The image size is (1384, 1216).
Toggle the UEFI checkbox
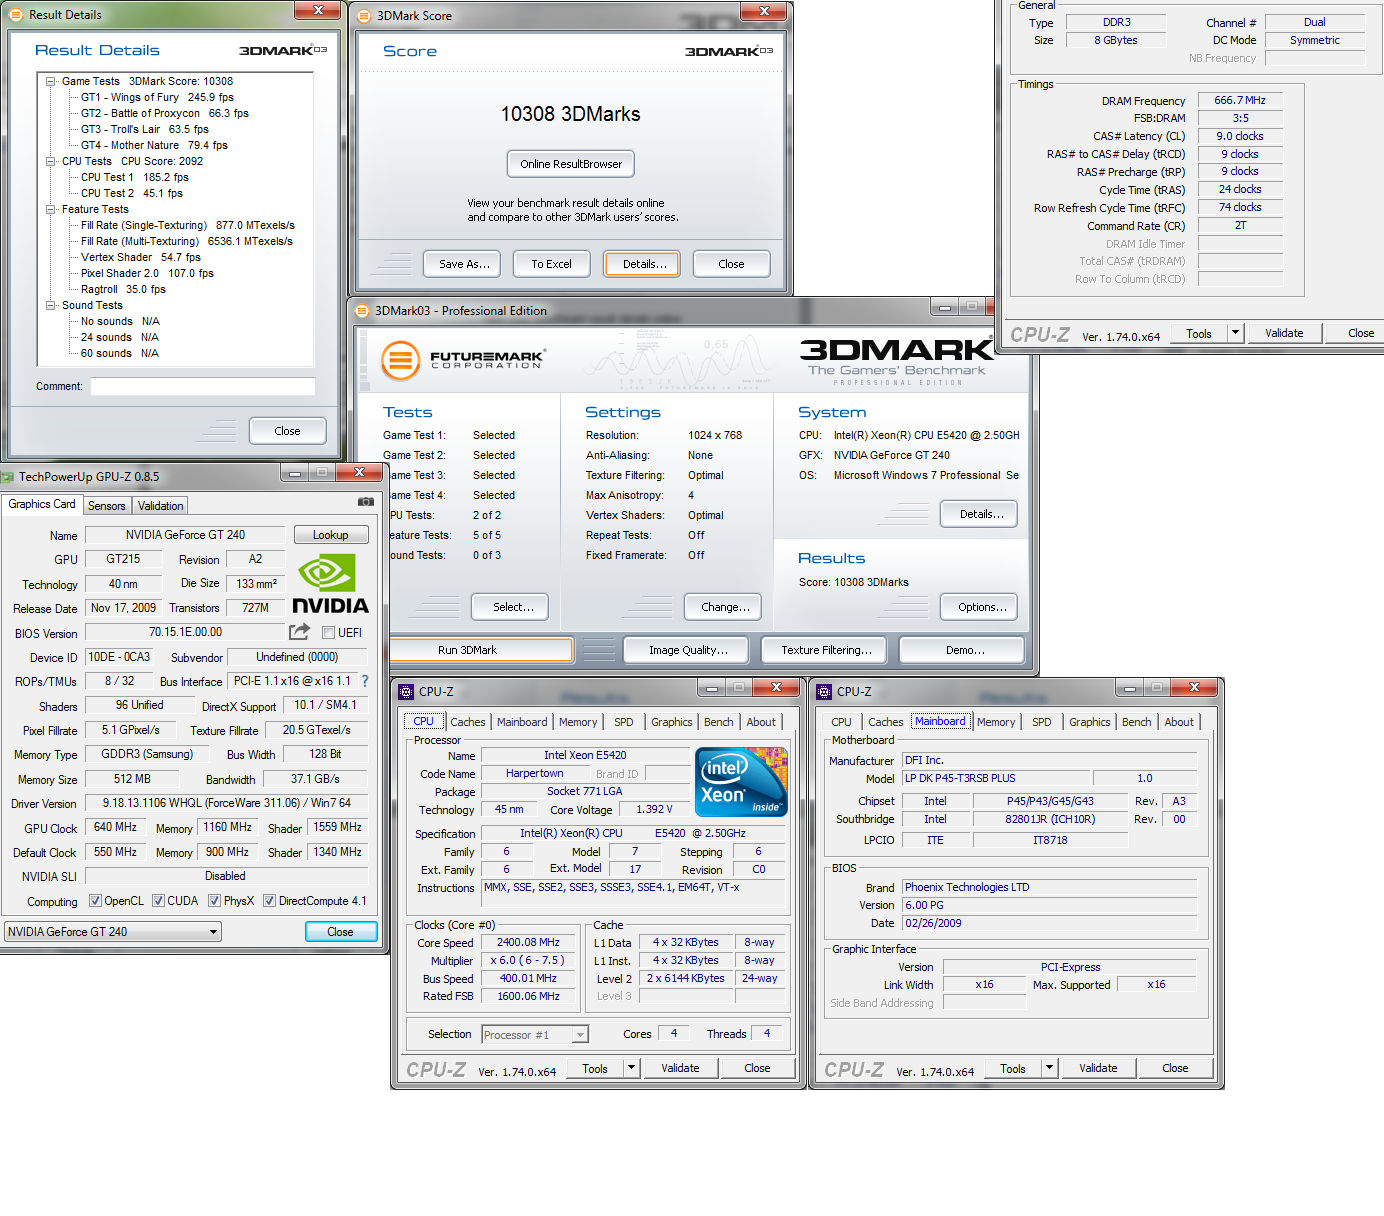pyautogui.click(x=328, y=632)
